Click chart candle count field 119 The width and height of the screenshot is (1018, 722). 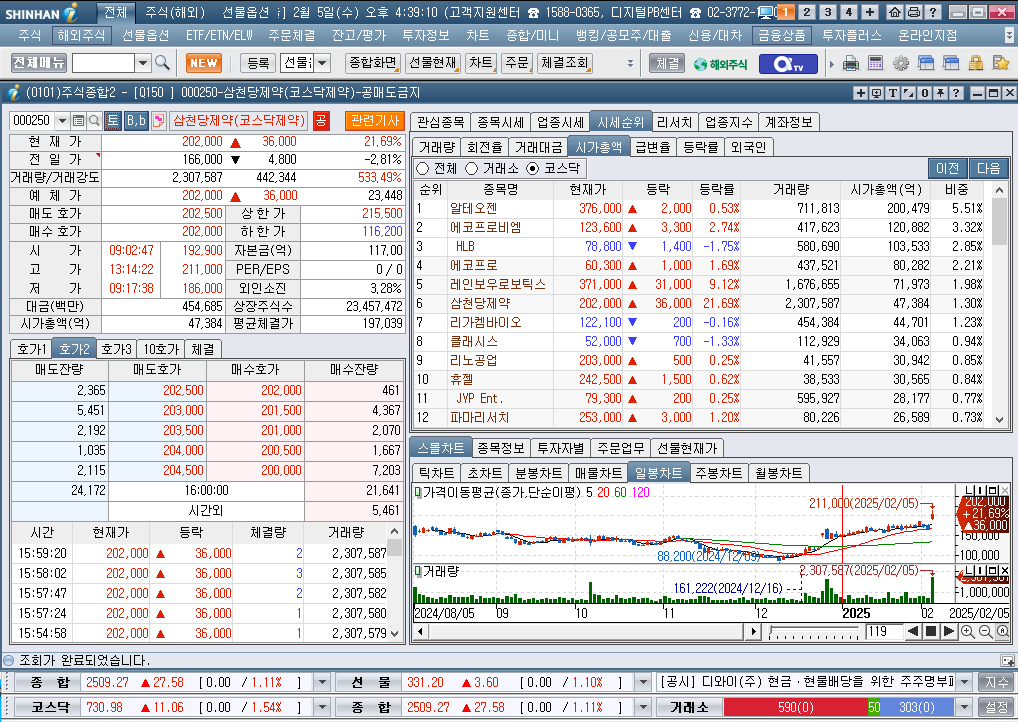883,631
